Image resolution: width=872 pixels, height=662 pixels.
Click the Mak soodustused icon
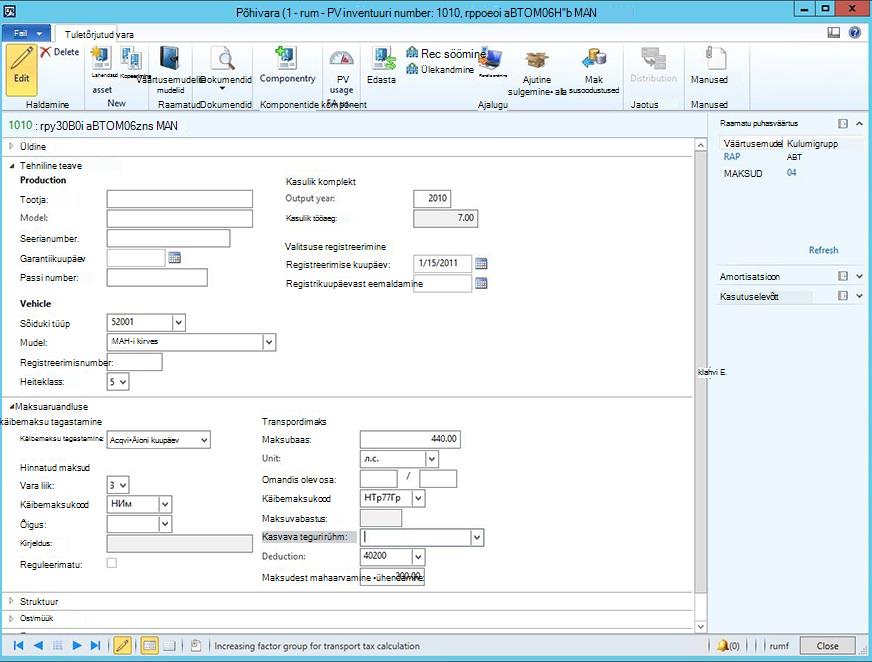[593, 59]
